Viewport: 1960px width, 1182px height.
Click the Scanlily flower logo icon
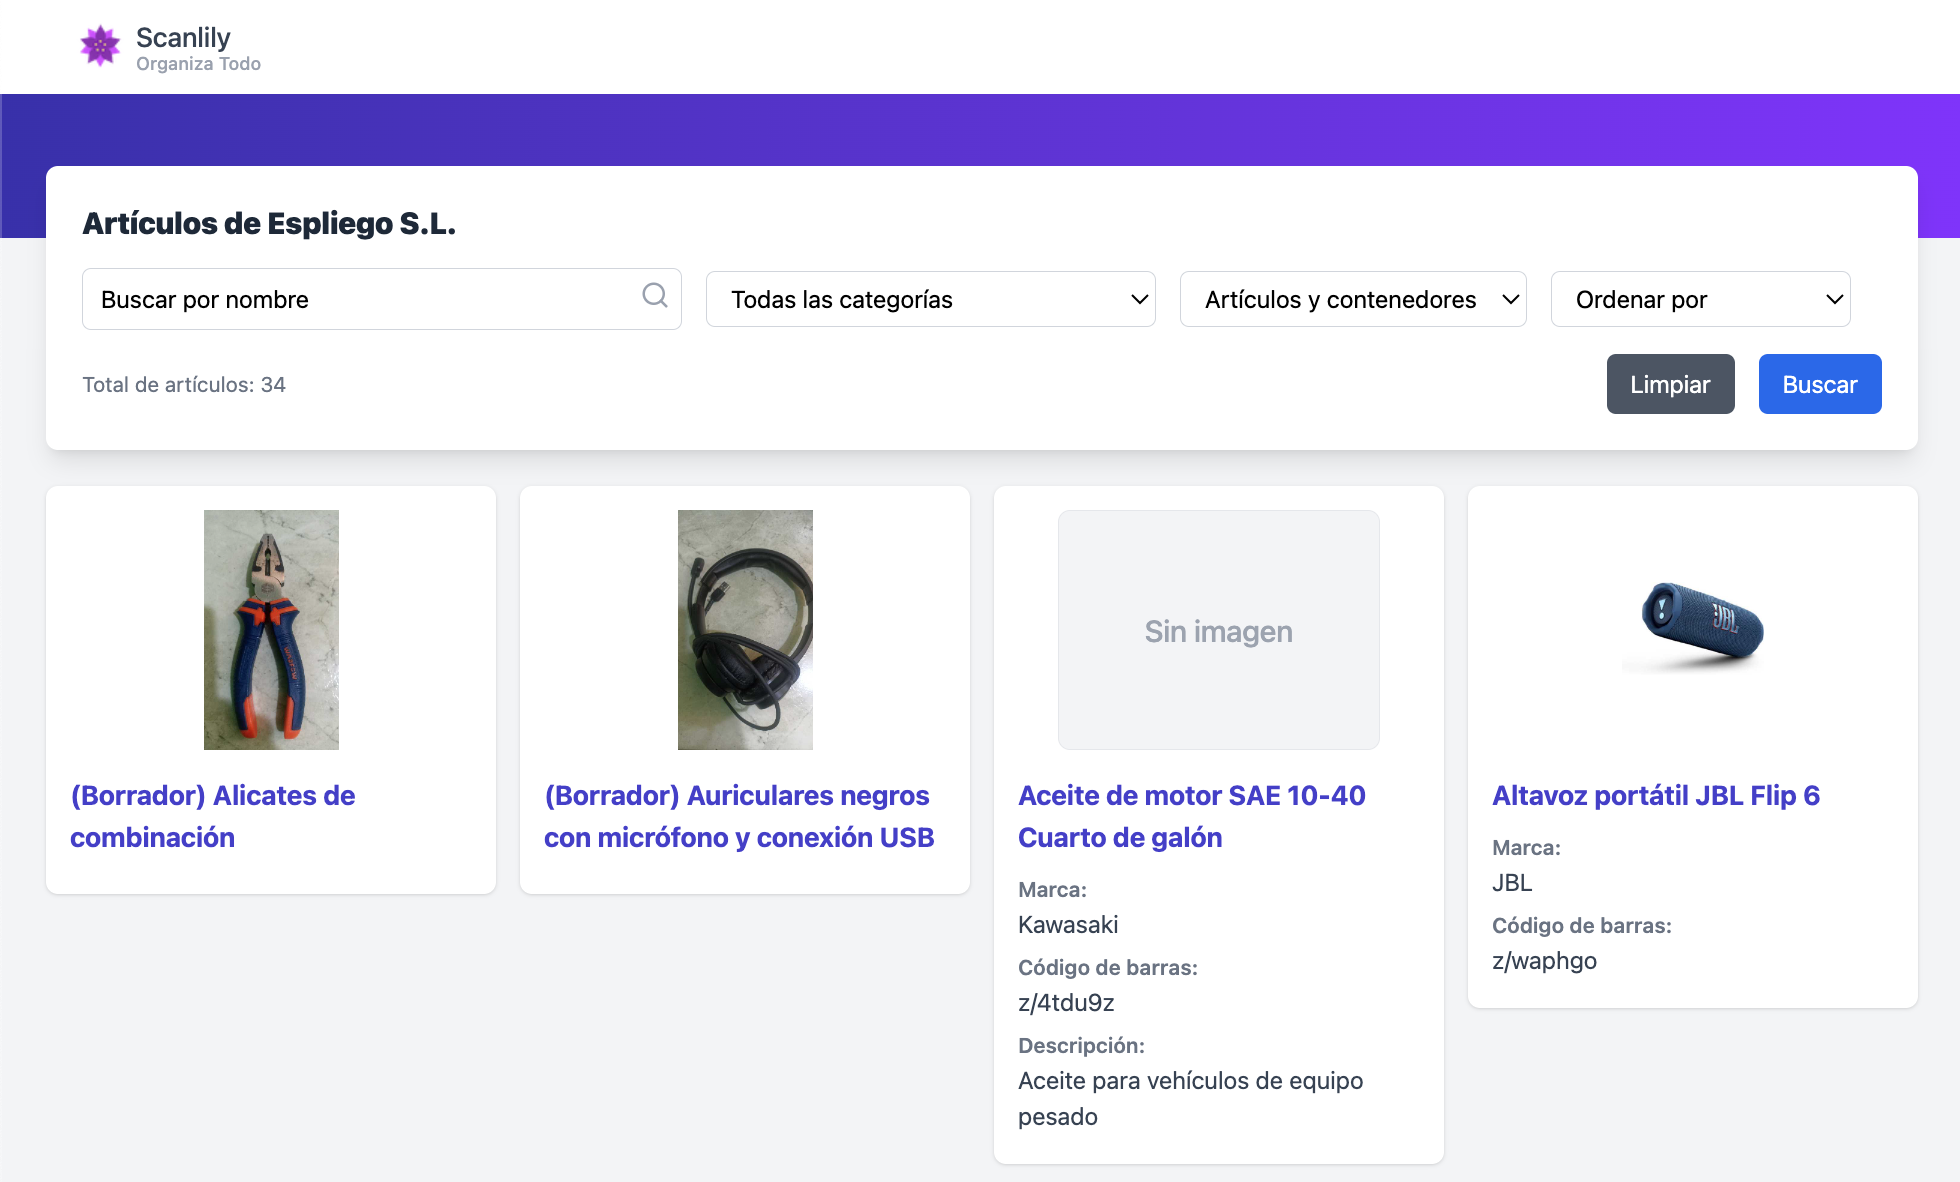tap(100, 46)
